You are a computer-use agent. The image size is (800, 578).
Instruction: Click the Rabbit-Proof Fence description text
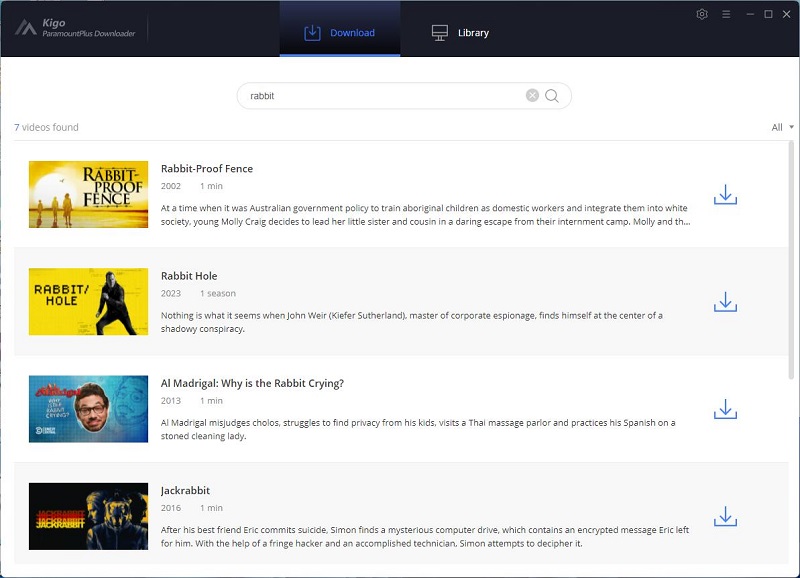coord(426,215)
